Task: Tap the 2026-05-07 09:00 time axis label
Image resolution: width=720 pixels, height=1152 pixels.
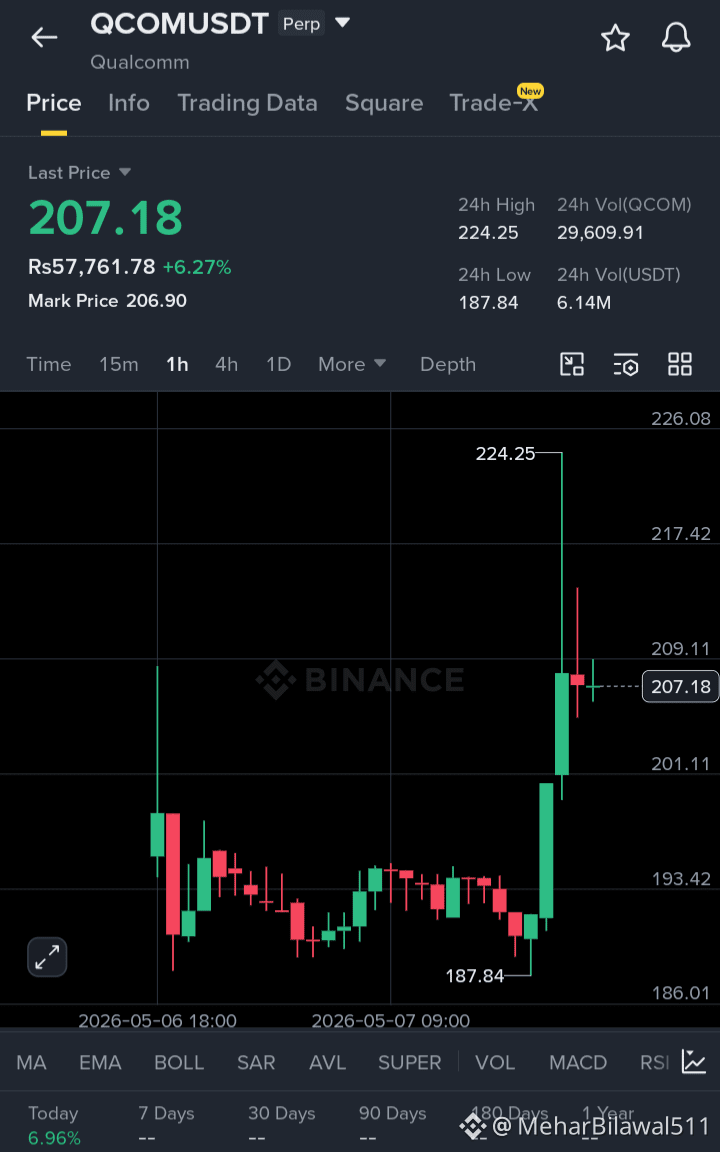Action: click(x=390, y=1020)
